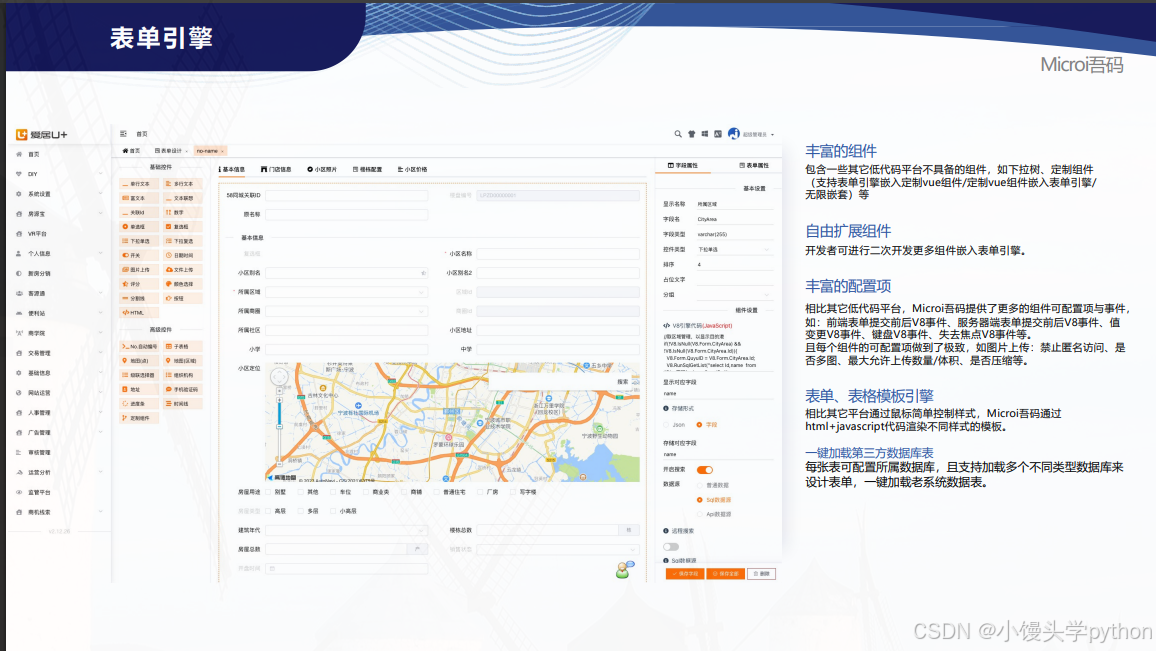Open the 所属商圈 dropdown
This screenshot has height=651, width=1156.
point(347,311)
